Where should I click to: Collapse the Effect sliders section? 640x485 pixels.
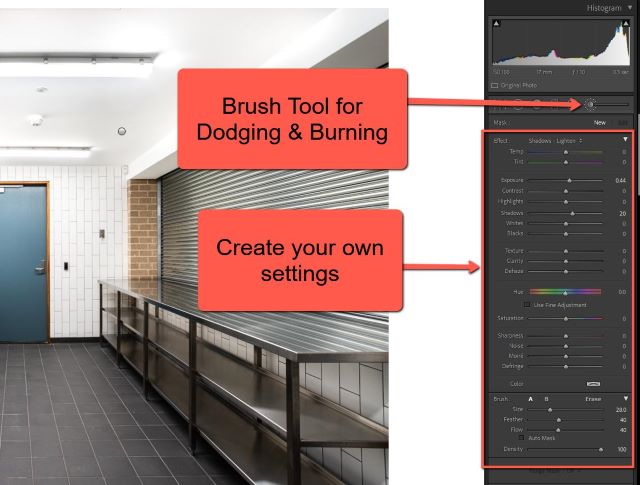625,140
